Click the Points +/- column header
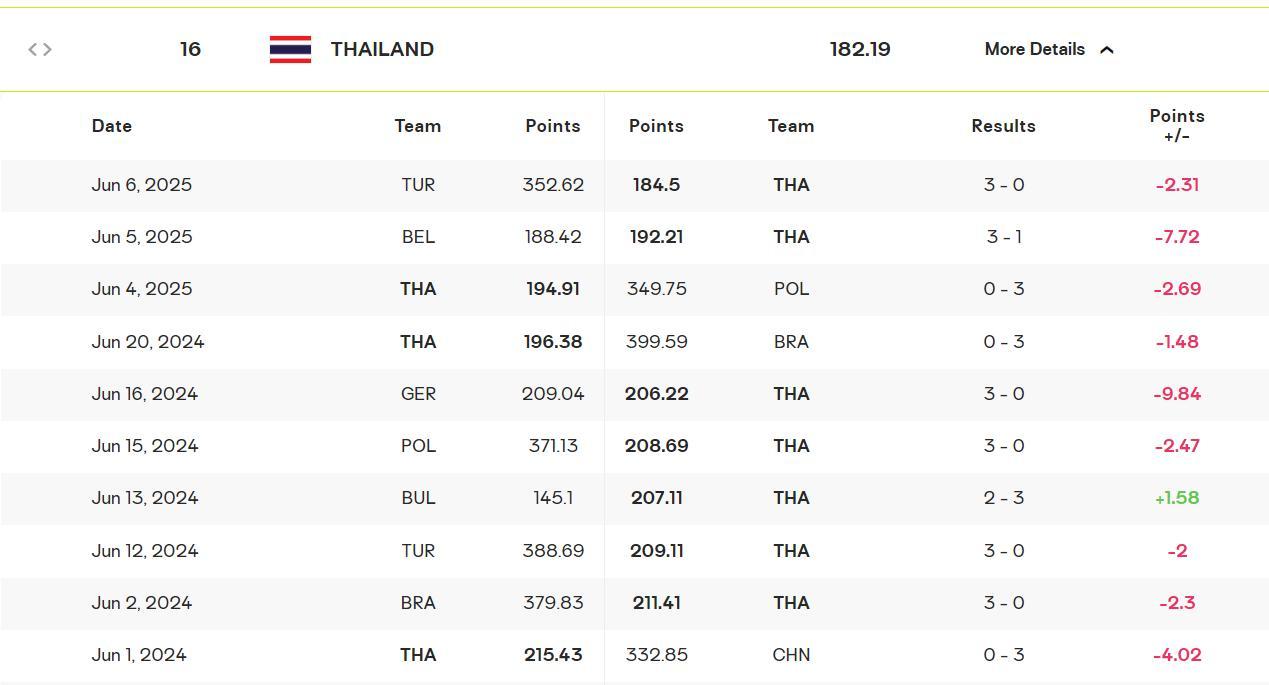The width and height of the screenshot is (1269, 685). 1177,126
